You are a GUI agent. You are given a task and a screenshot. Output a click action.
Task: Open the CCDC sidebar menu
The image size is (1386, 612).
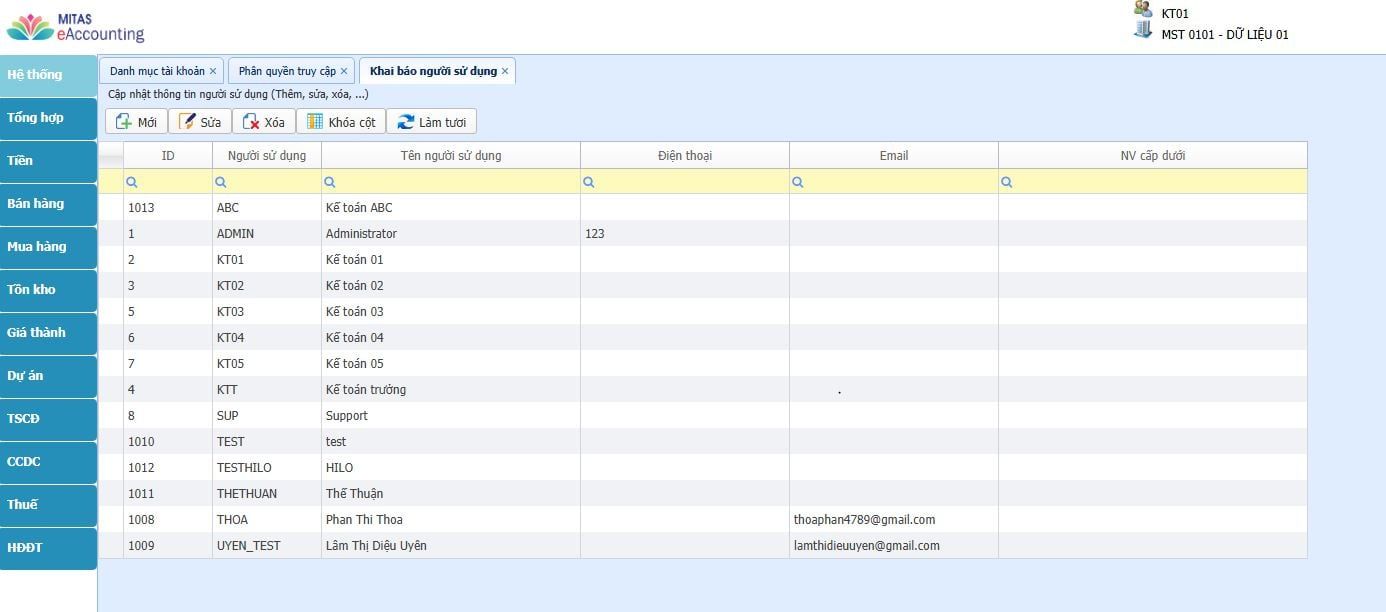click(48, 462)
